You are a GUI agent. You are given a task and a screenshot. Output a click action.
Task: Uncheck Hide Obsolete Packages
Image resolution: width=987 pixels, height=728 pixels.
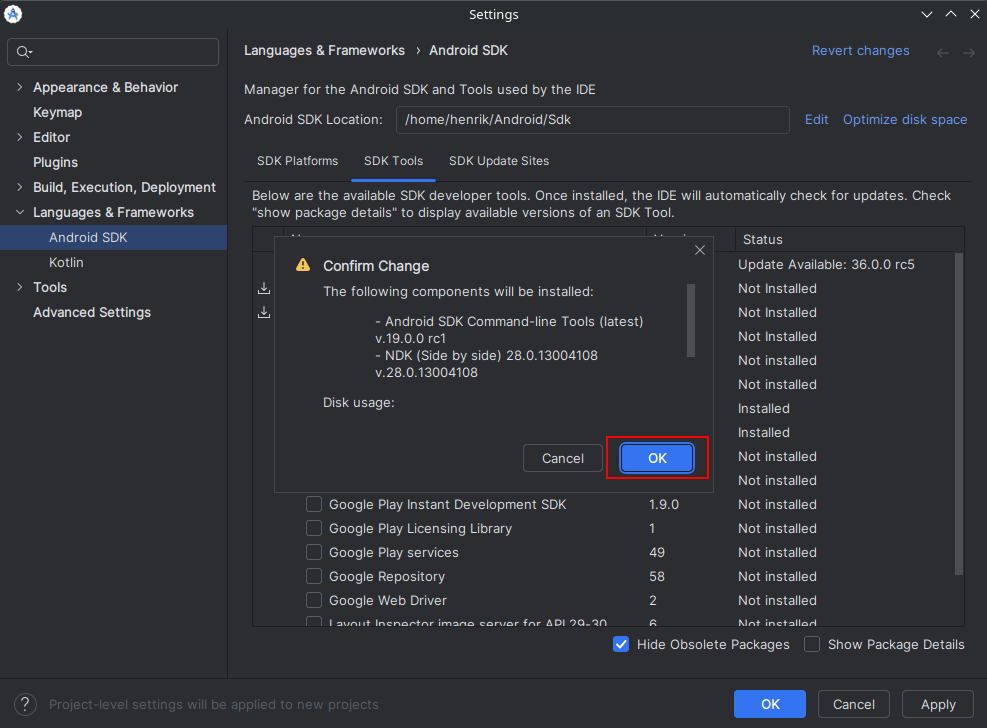tap(621, 644)
